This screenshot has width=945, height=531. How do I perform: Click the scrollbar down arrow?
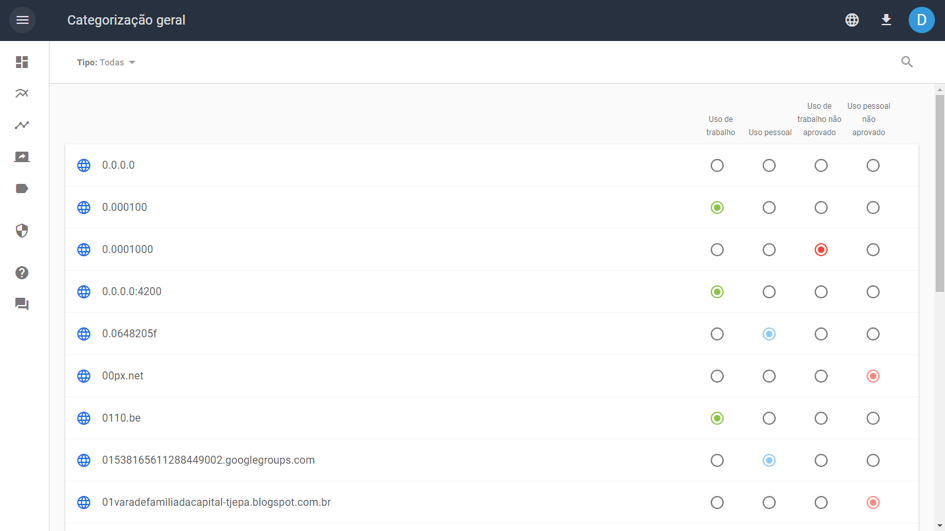pyautogui.click(x=940, y=525)
